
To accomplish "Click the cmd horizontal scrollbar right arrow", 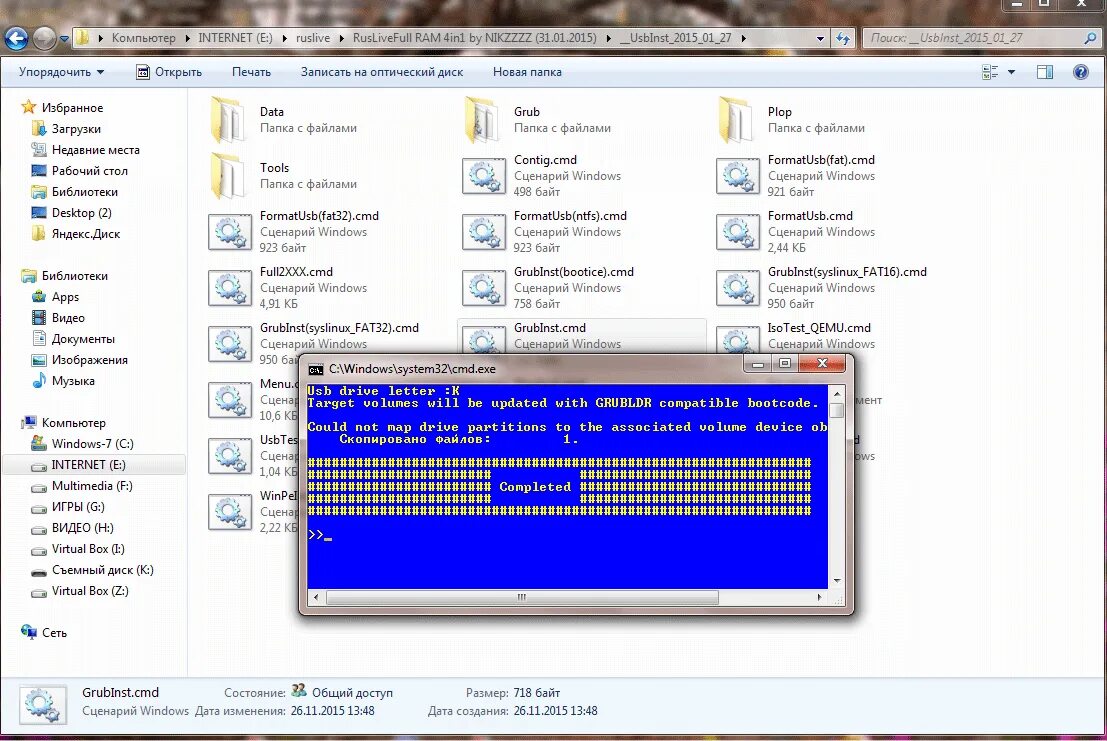I will point(820,598).
